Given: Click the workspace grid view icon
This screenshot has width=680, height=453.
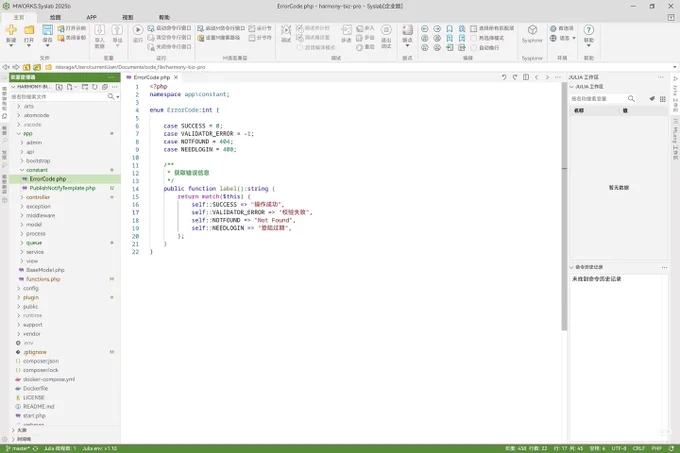Looking at the screenshot, I should click(663, 99).
